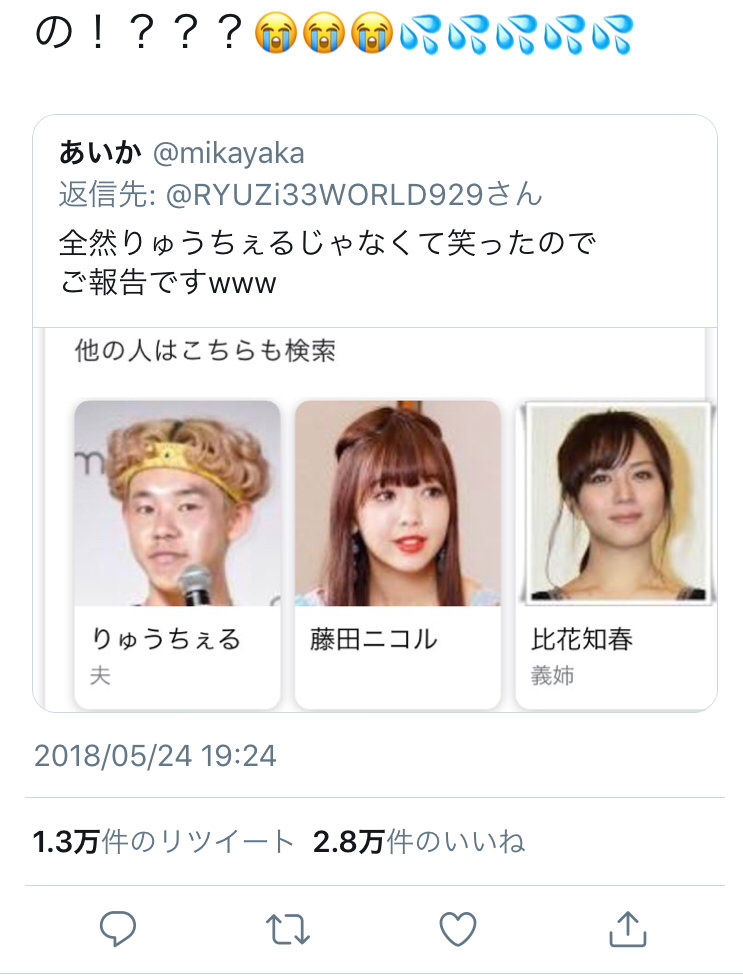Open the あいか display name profile

(100, 152)
